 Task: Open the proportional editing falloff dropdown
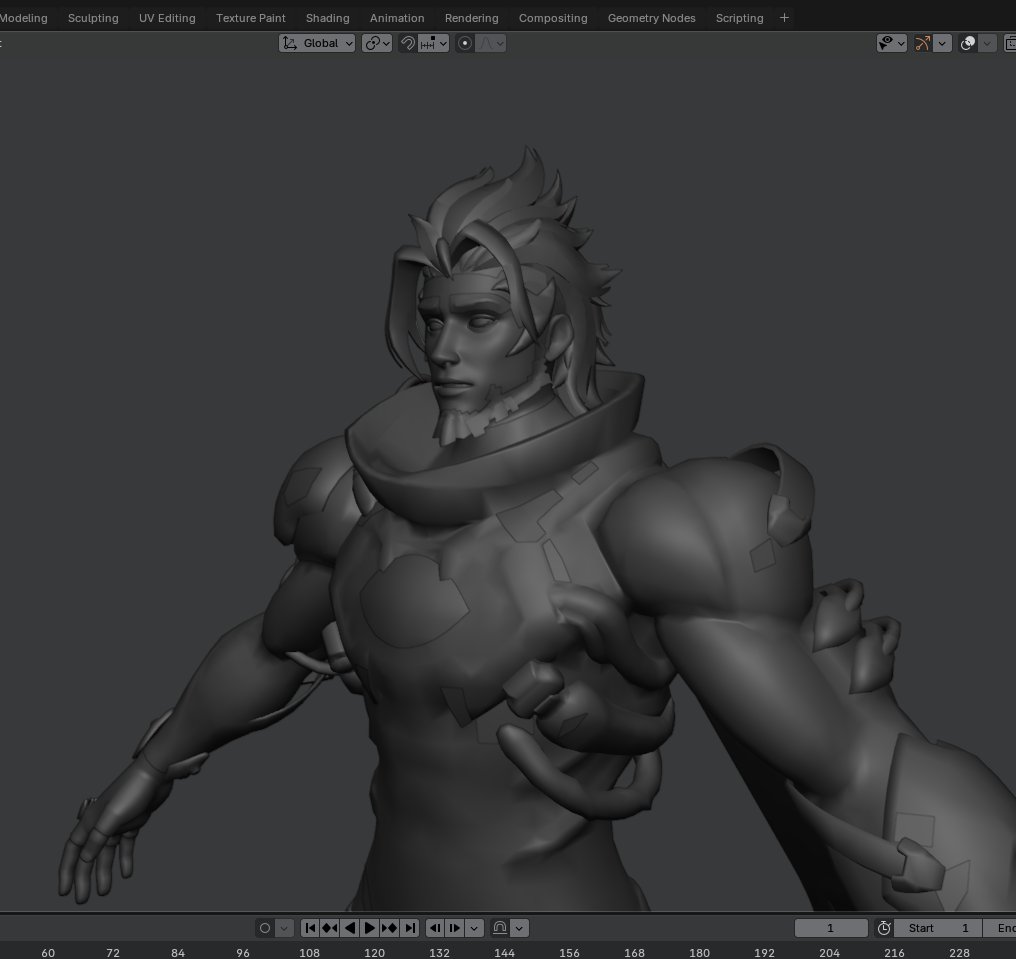pyautogui.click(x=491, y=43)
